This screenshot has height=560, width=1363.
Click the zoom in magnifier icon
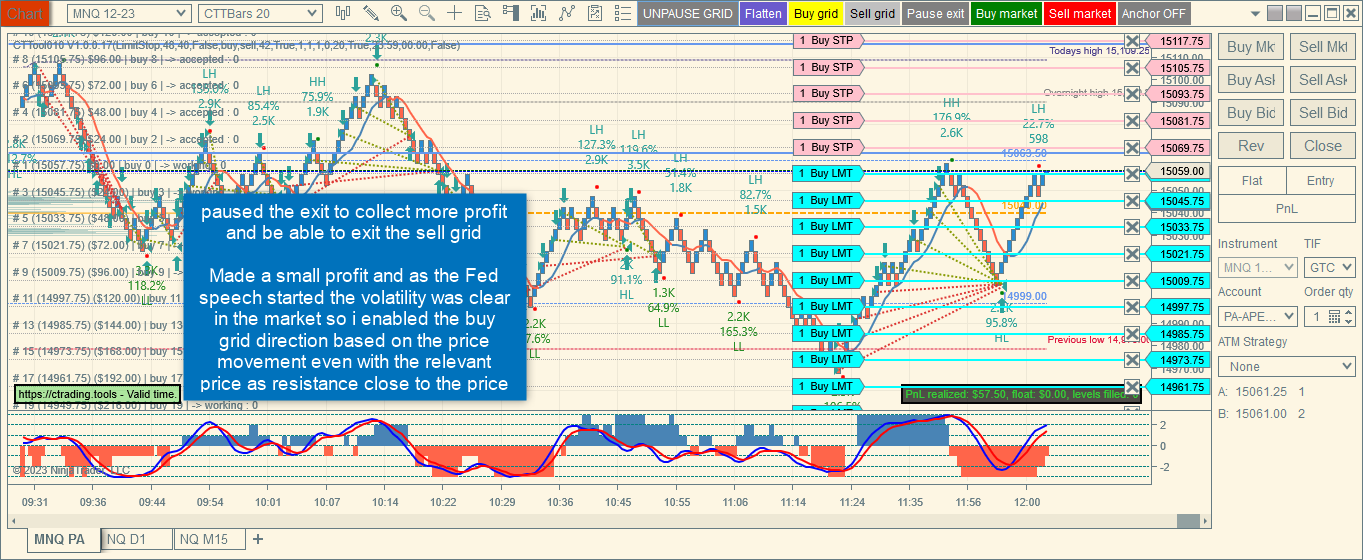(399, 13)
